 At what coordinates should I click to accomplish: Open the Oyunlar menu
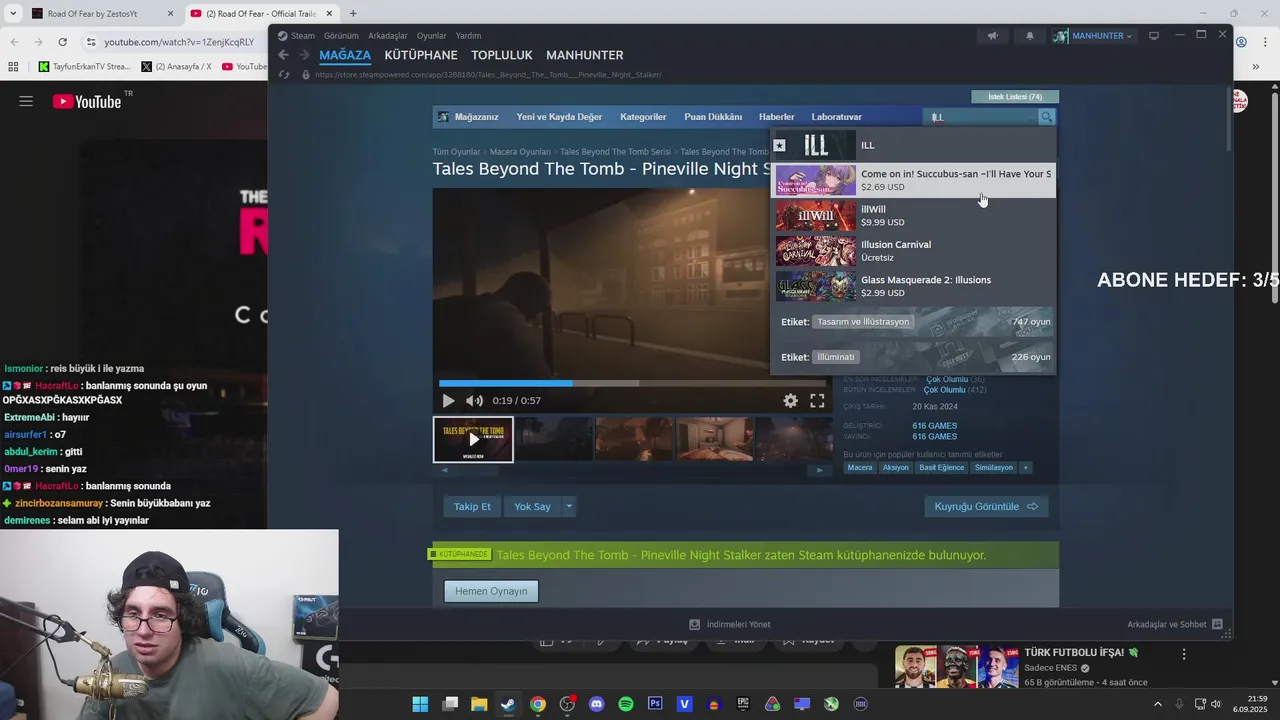click(432, 36)
